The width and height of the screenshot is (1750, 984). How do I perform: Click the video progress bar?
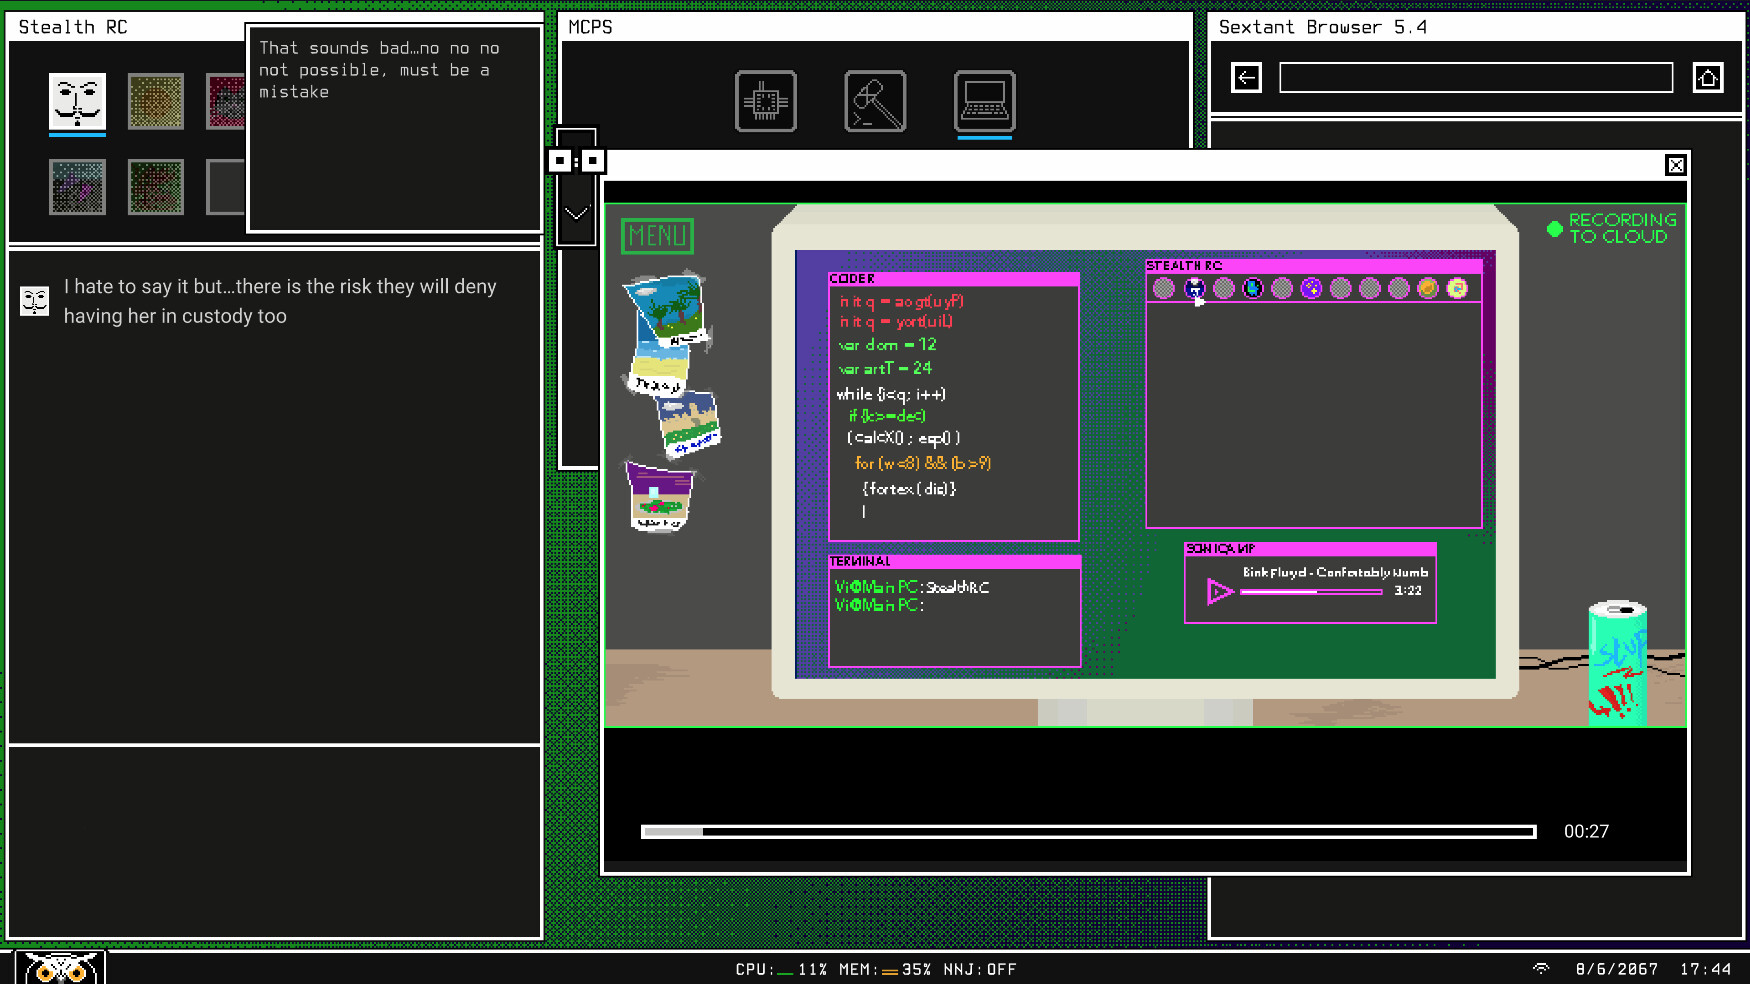point(1088,831)
